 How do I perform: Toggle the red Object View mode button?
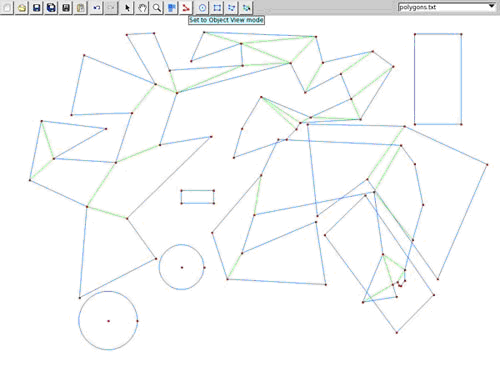(186, 7)
